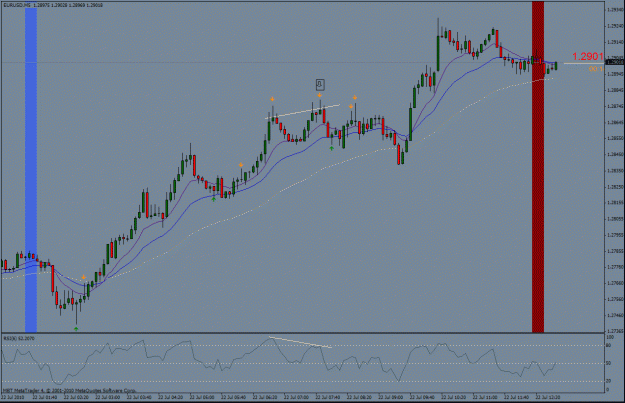Select the dark red vertical session band
625x403 pixels.
(x=538, y=167)
